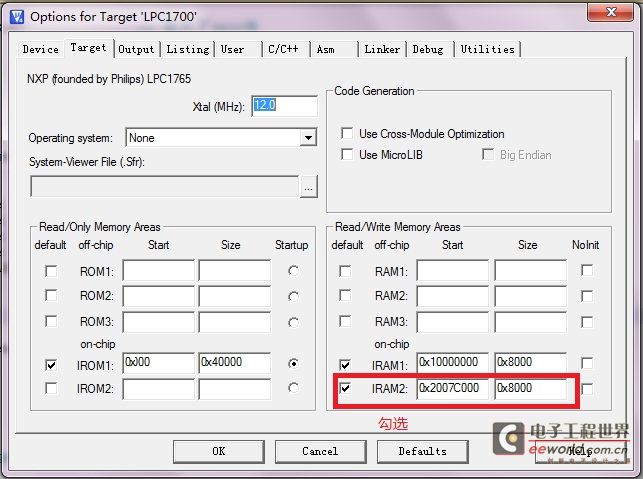The height and width of the screenshot is (479, 643).
Task: Select ROM2 Startup radio button
Action: [x=293, y=296]
